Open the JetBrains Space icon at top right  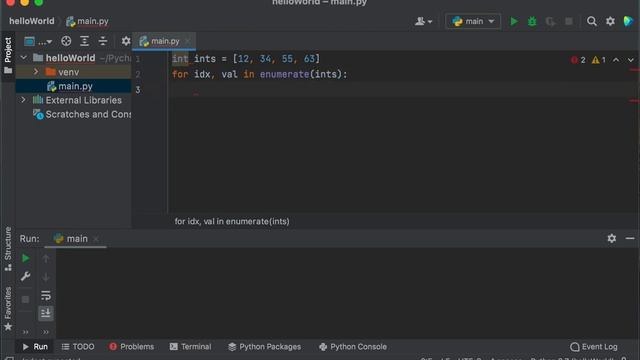tap(628, 21)
